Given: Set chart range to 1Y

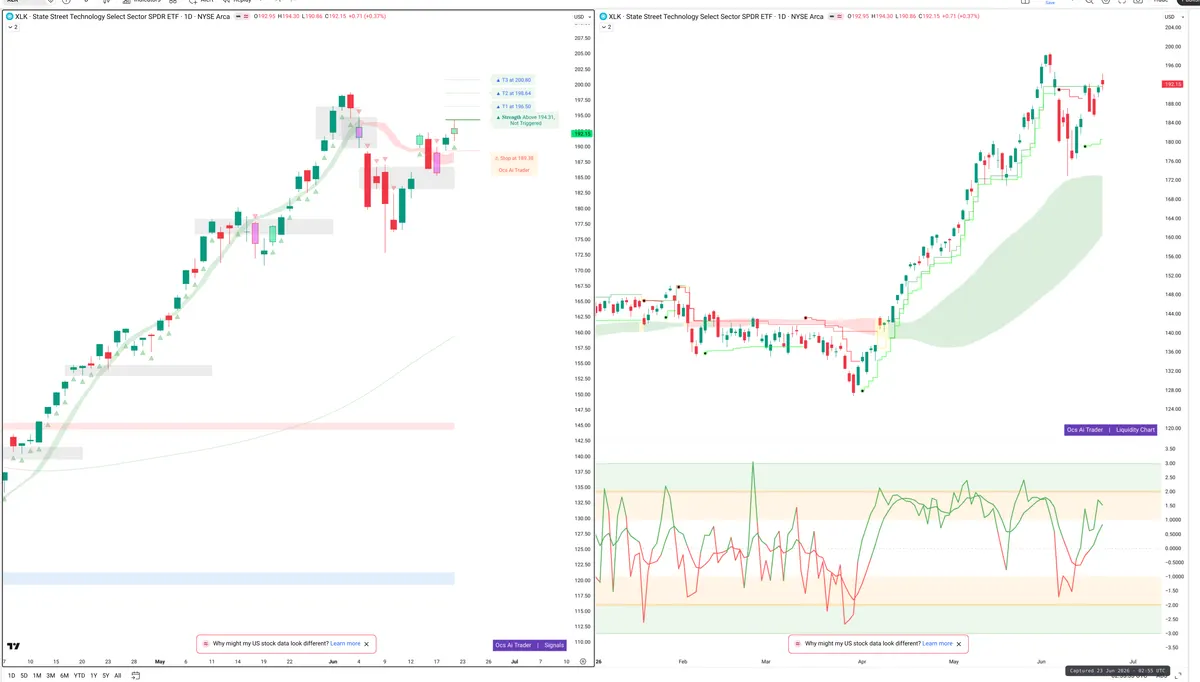Looking at the screenshot, I should [x=93, y=675].
